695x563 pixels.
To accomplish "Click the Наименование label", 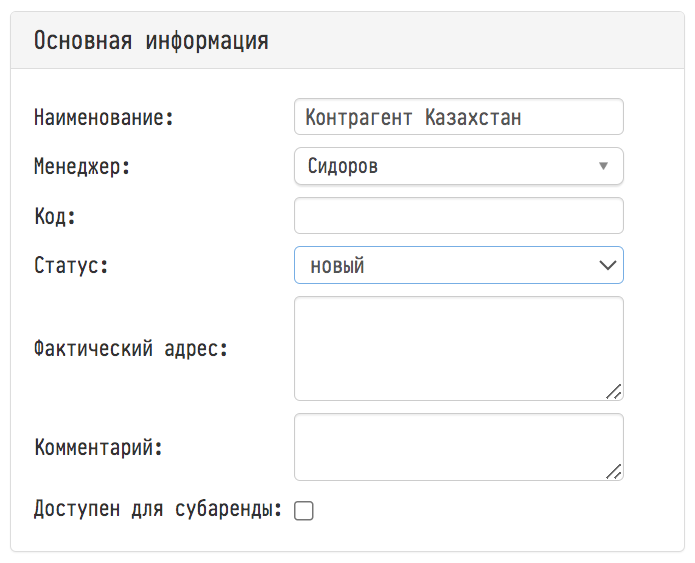I will tap(103, 117).
